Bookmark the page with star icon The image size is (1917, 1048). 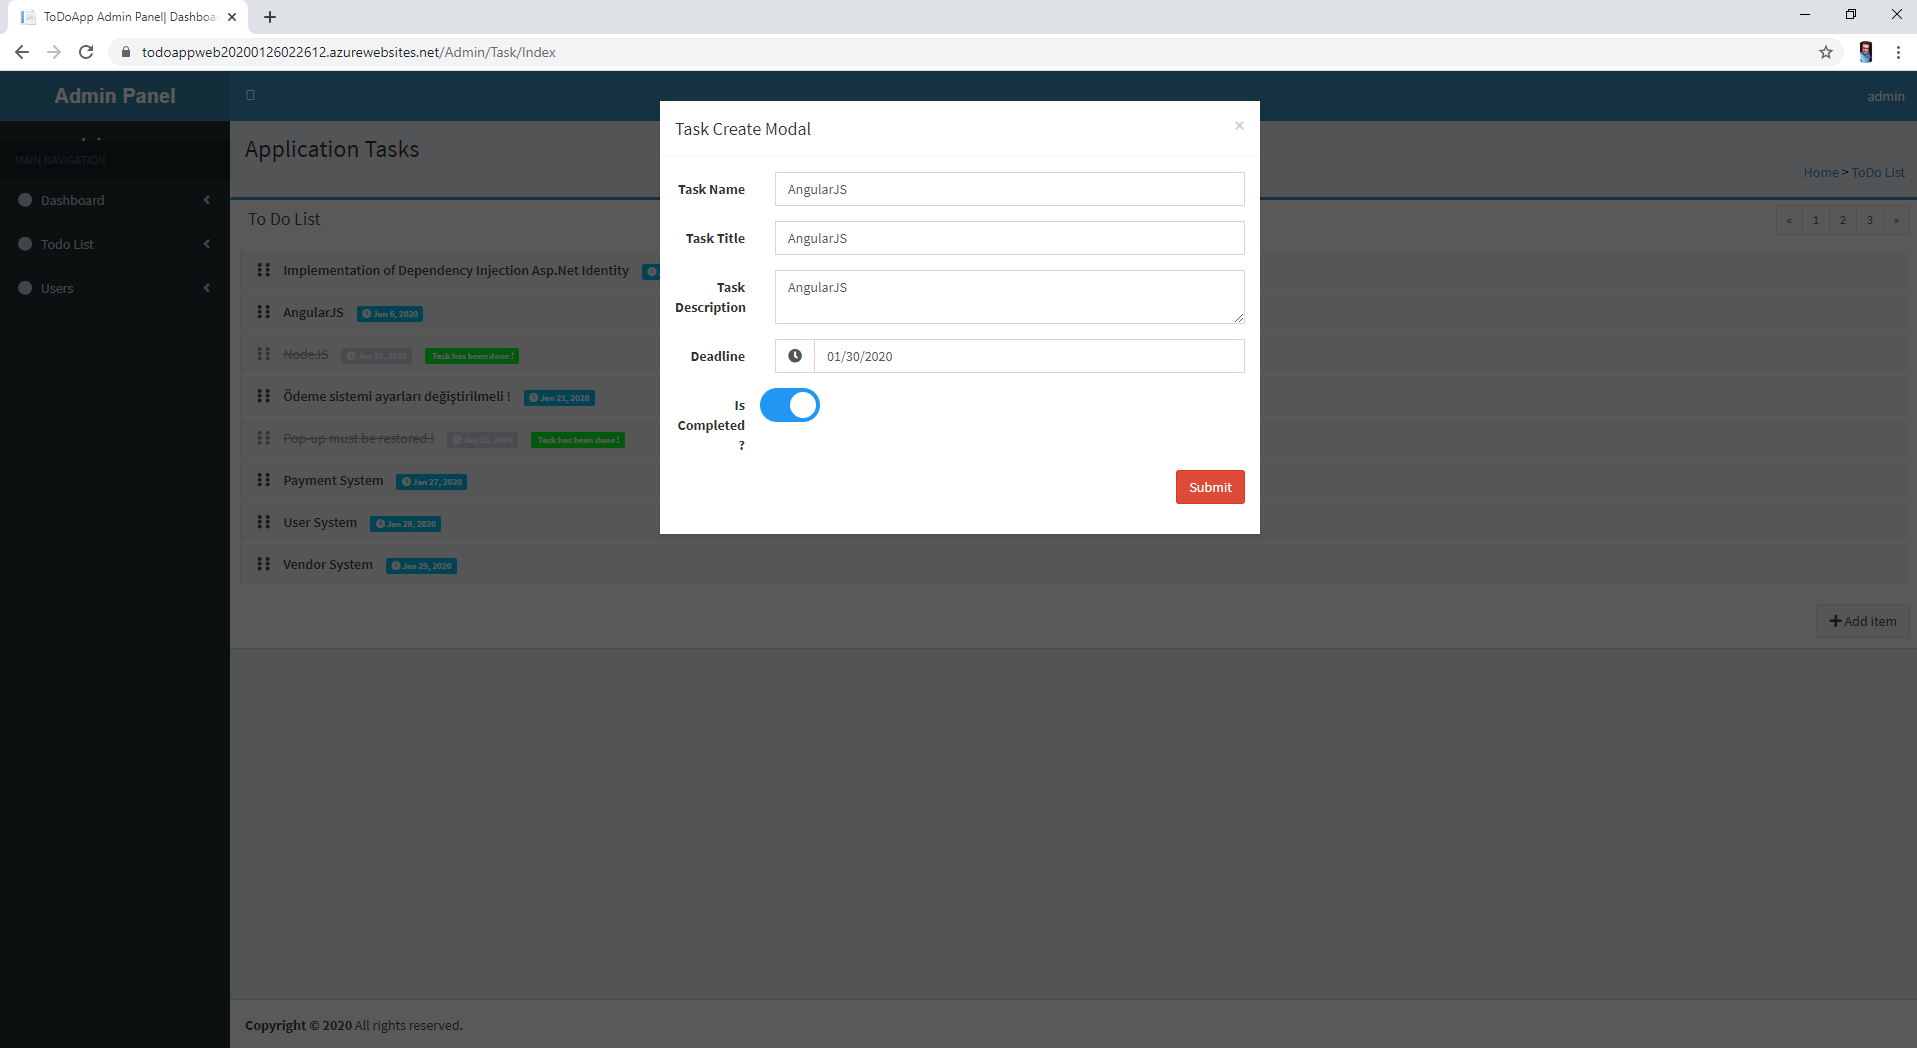point(1826,52)
